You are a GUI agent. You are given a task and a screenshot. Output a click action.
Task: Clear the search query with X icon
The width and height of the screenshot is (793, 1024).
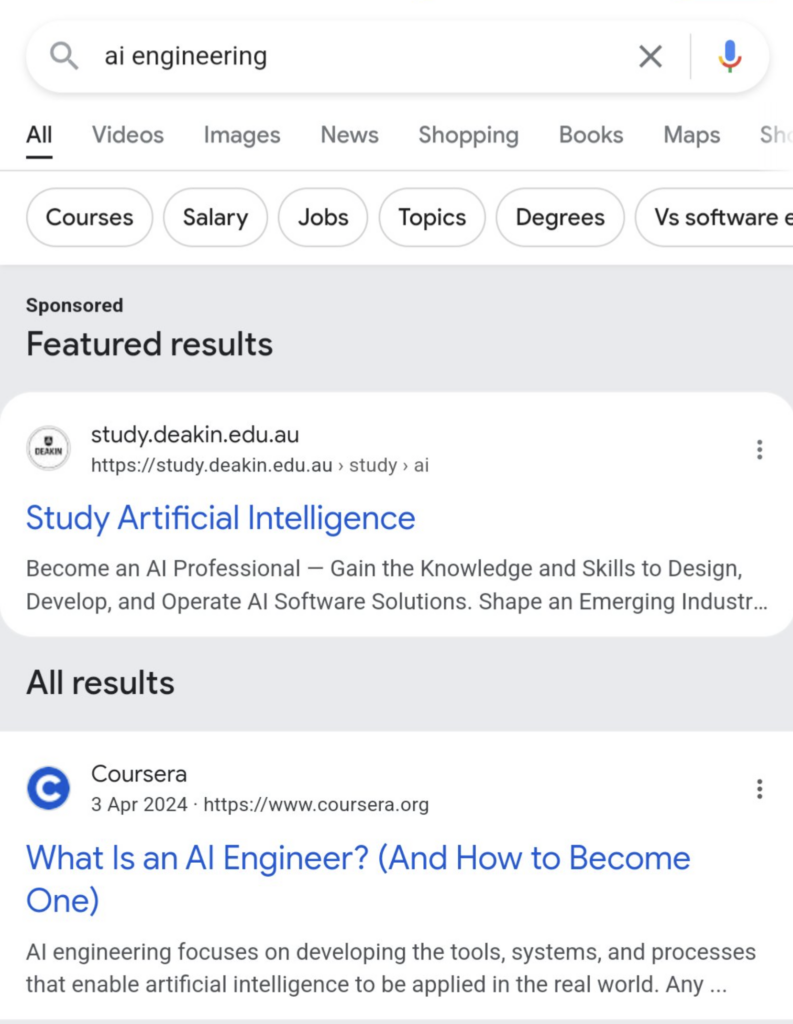(650, 57)
